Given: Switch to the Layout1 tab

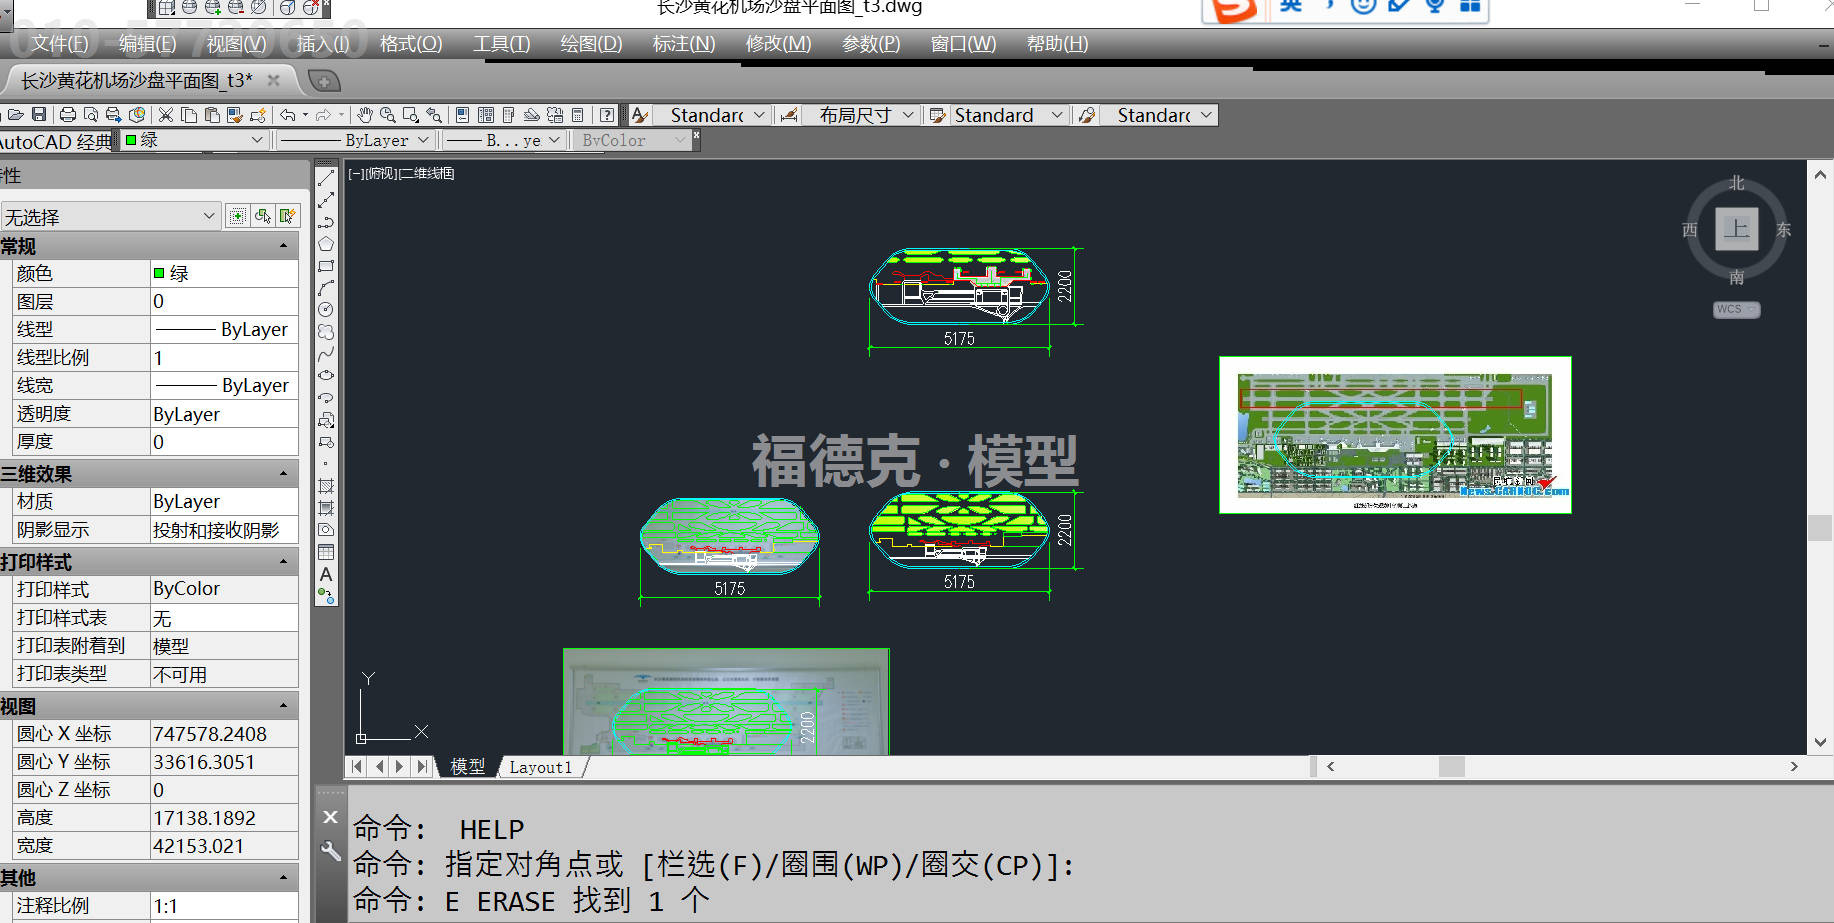Looking at the screenshot, I should click(x=541, y=767).
